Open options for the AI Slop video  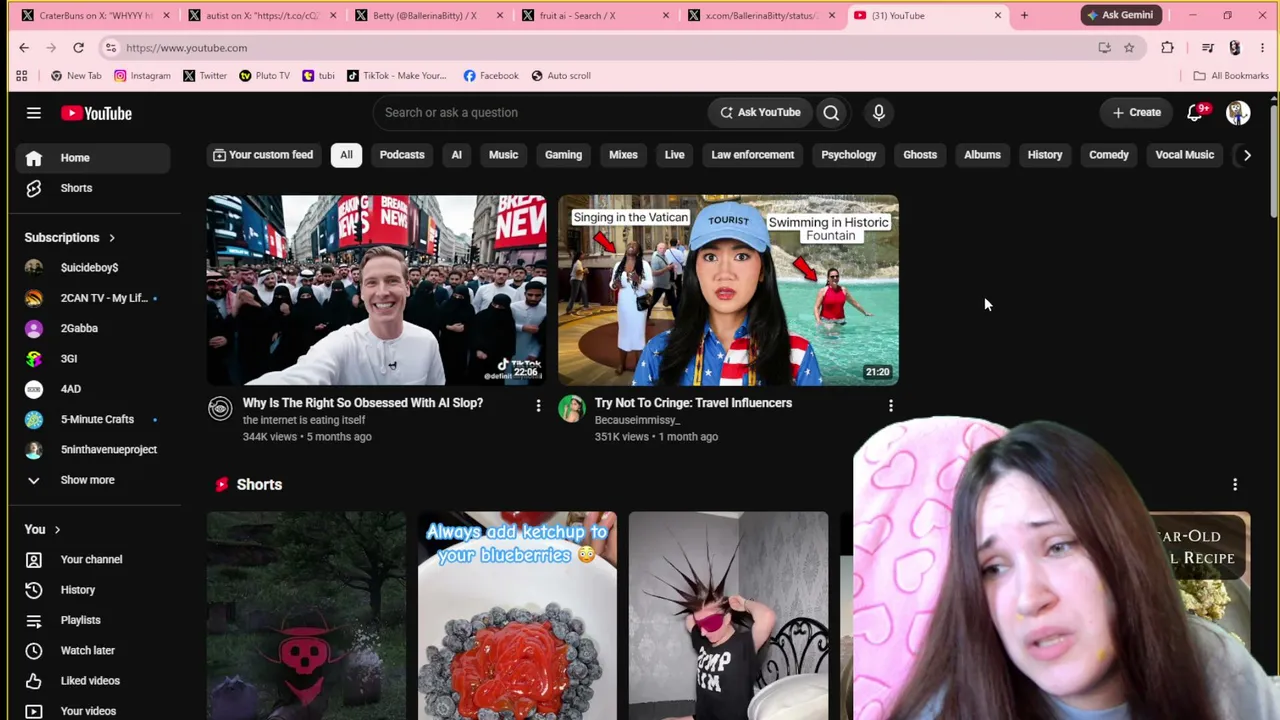[x=538, y=406]
